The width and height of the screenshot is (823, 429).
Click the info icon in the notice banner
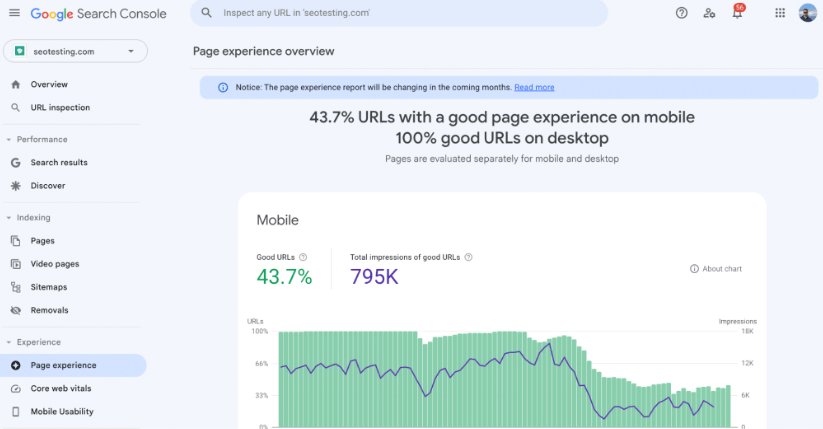[223, 87]
